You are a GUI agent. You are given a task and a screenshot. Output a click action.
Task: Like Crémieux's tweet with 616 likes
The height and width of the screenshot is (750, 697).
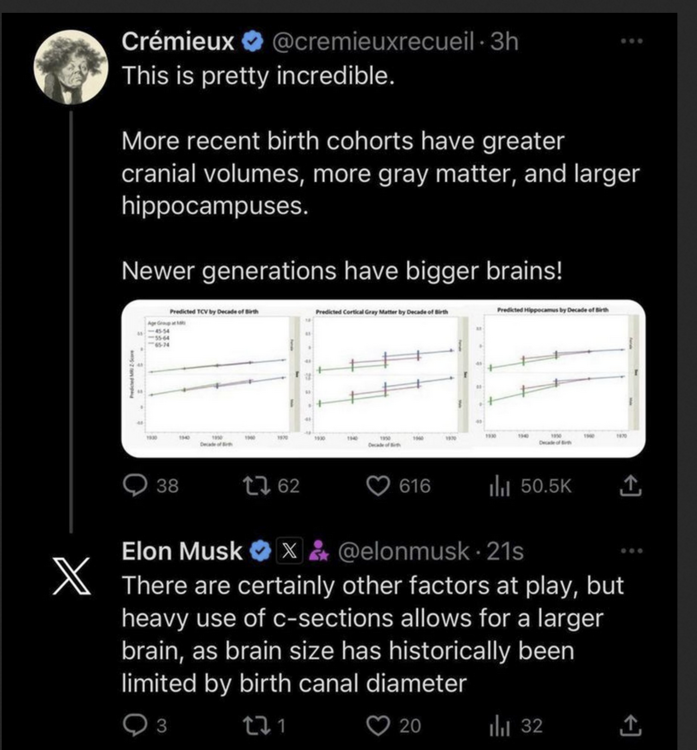[x=378, y=486]
